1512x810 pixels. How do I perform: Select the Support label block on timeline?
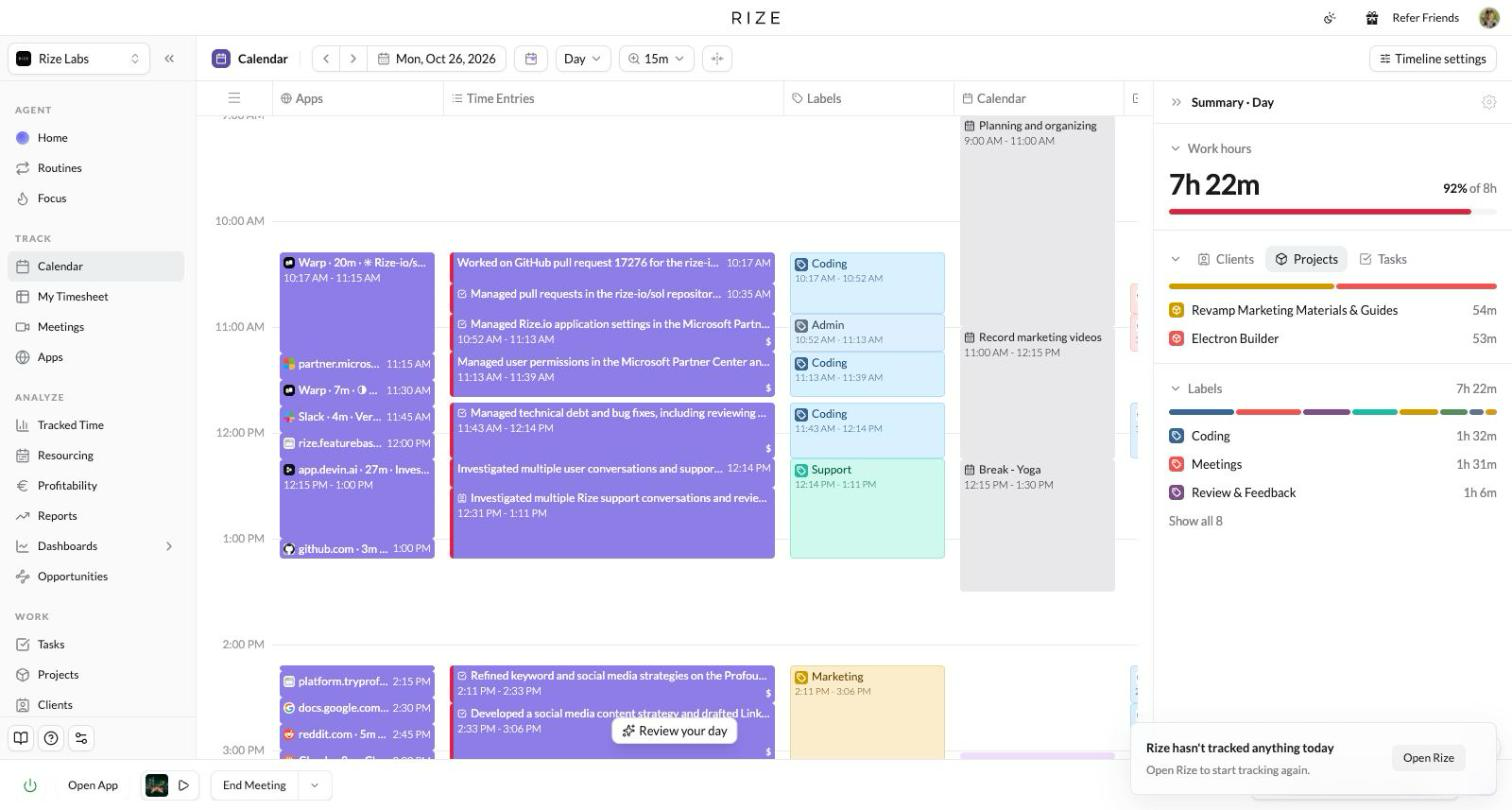click(x=867, y=508)
